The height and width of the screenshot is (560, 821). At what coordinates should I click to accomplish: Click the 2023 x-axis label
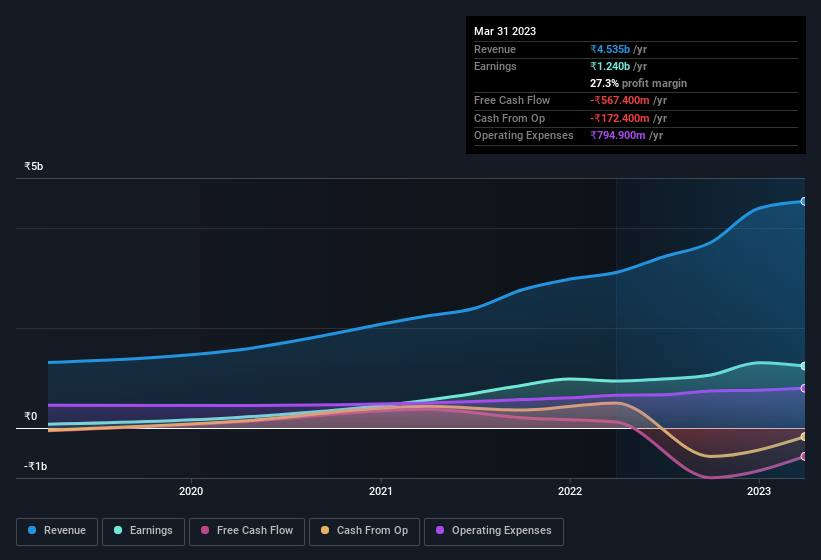pyautogui.click(x=759, y=491)
